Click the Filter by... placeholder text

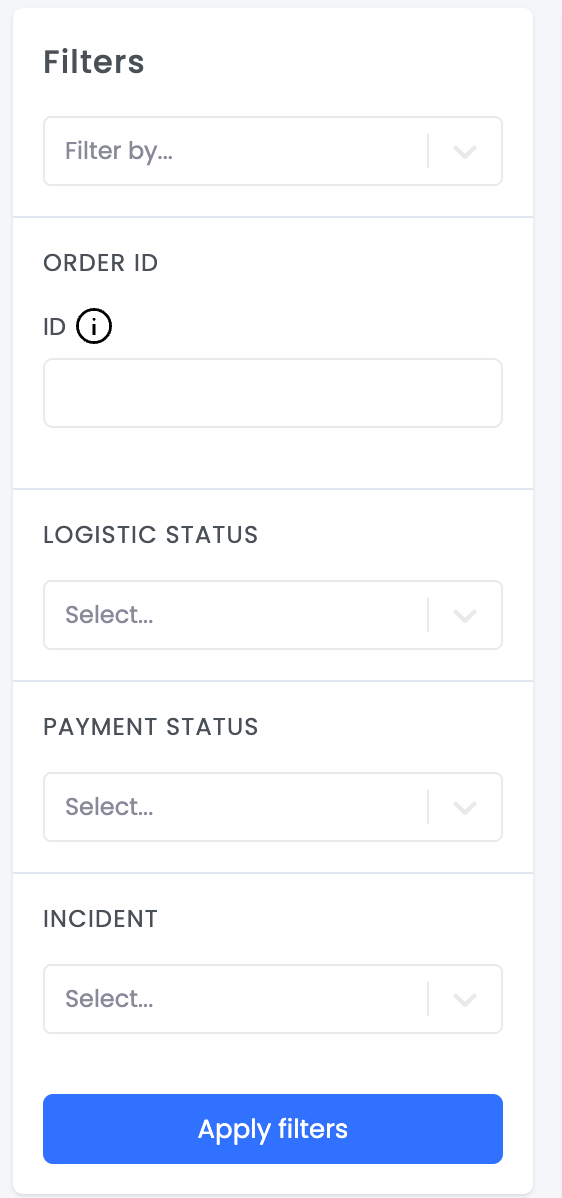pyautogui.click(x=119, y=151)
